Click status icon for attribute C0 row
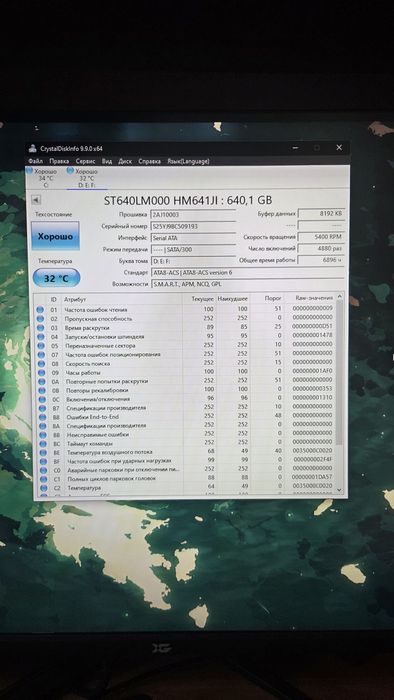 [43, 470]
